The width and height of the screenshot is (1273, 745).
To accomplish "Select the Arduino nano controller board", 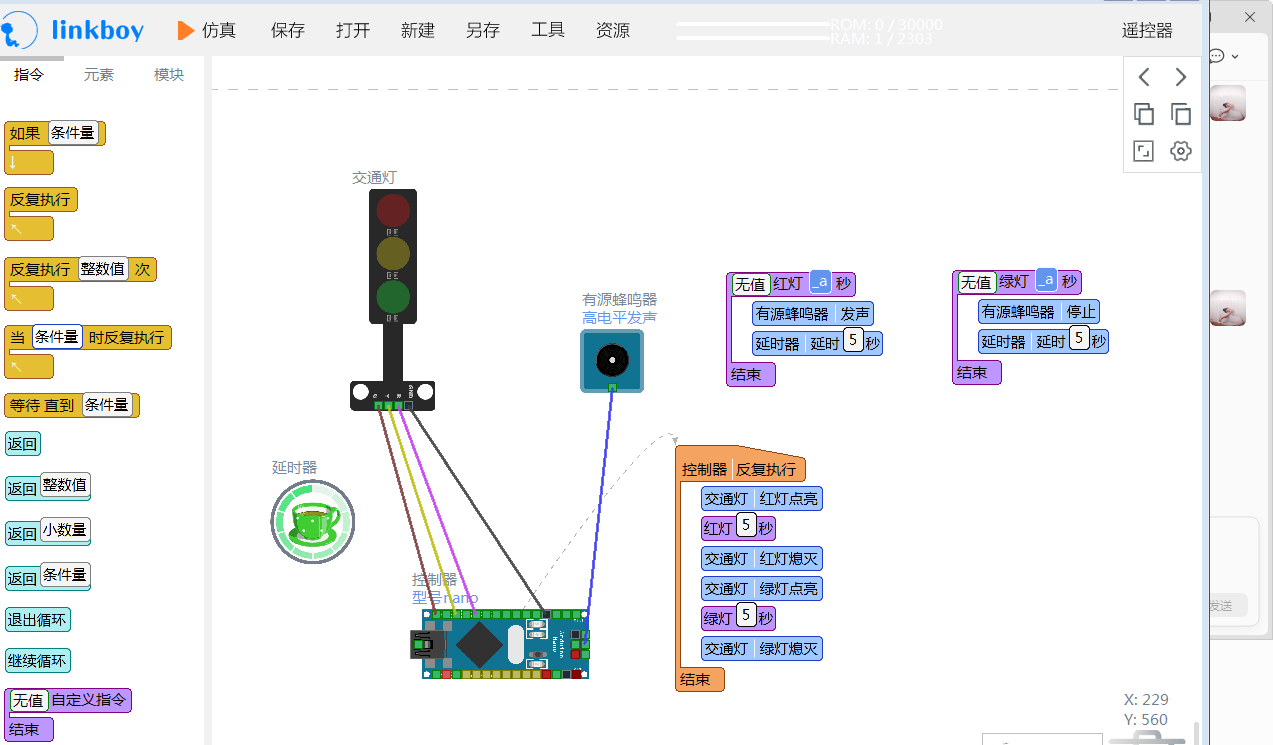I will [x=504, y=644].
